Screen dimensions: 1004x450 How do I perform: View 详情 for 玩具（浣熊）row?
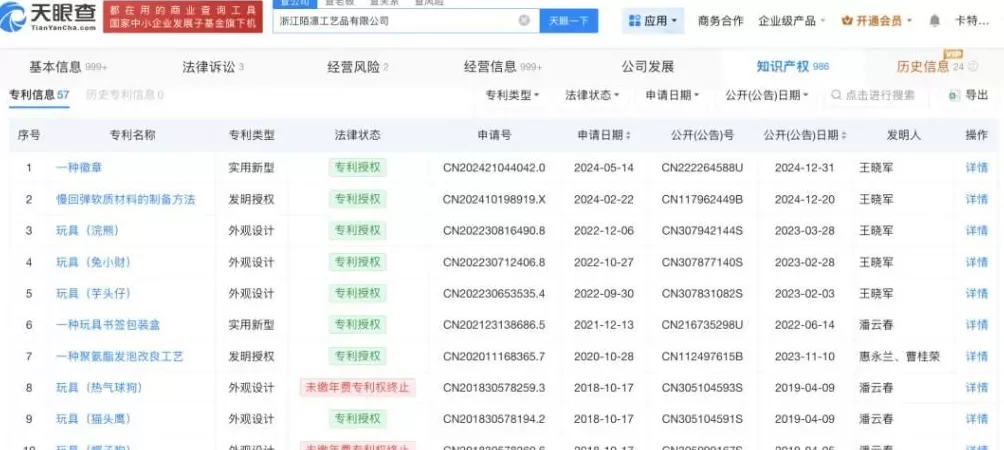tap(976, 230)
